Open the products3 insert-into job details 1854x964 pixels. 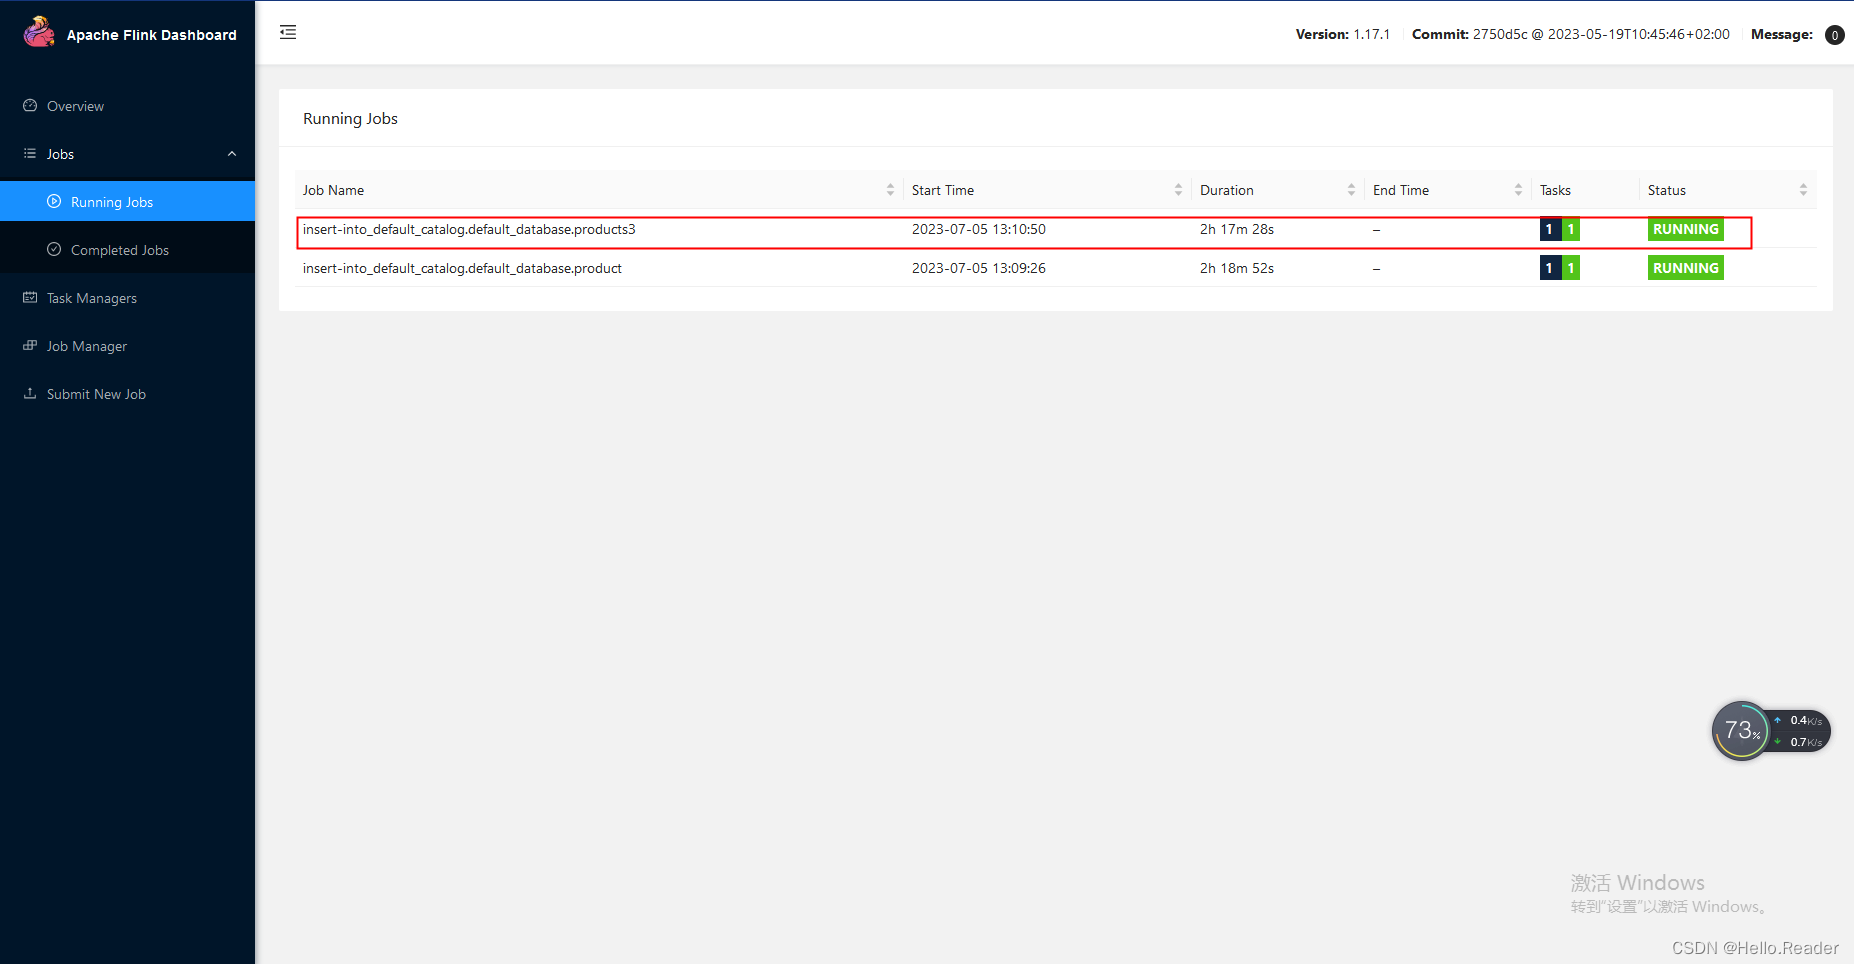tap(469, 229)
